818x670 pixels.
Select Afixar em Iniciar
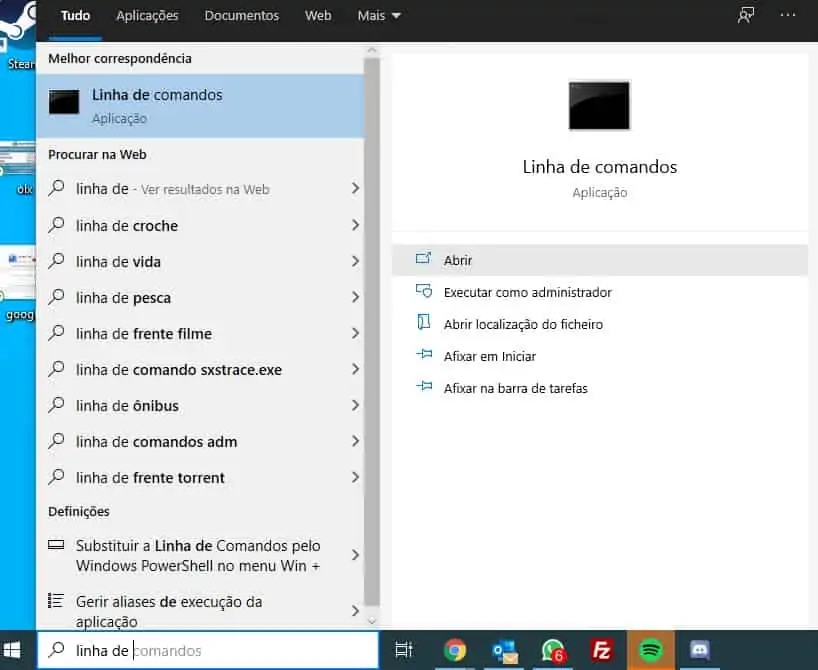tap(600, 356)
